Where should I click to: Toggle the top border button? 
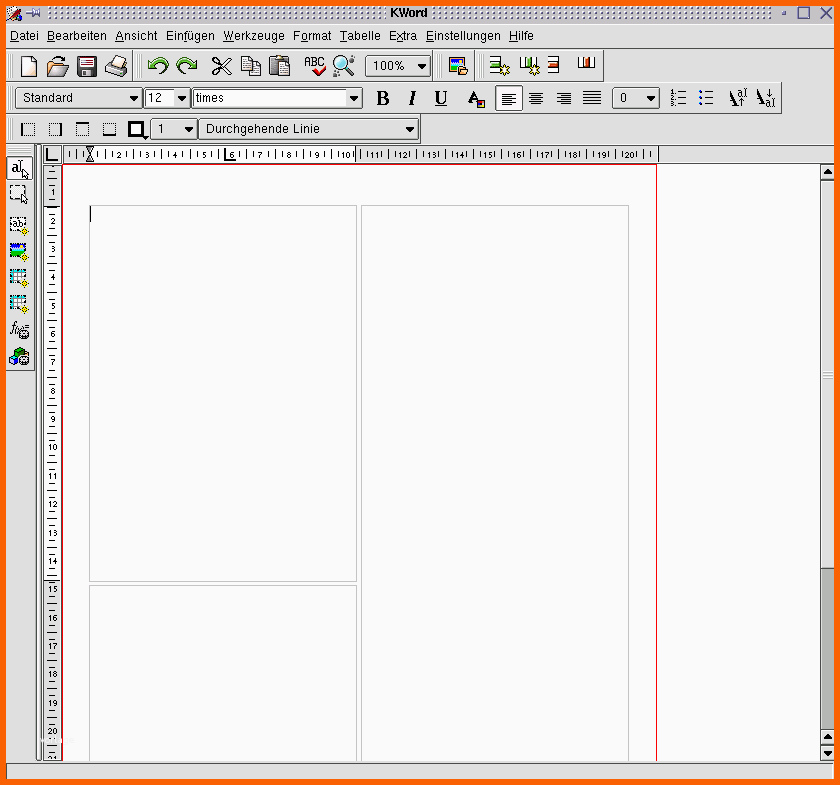point(82,129)
